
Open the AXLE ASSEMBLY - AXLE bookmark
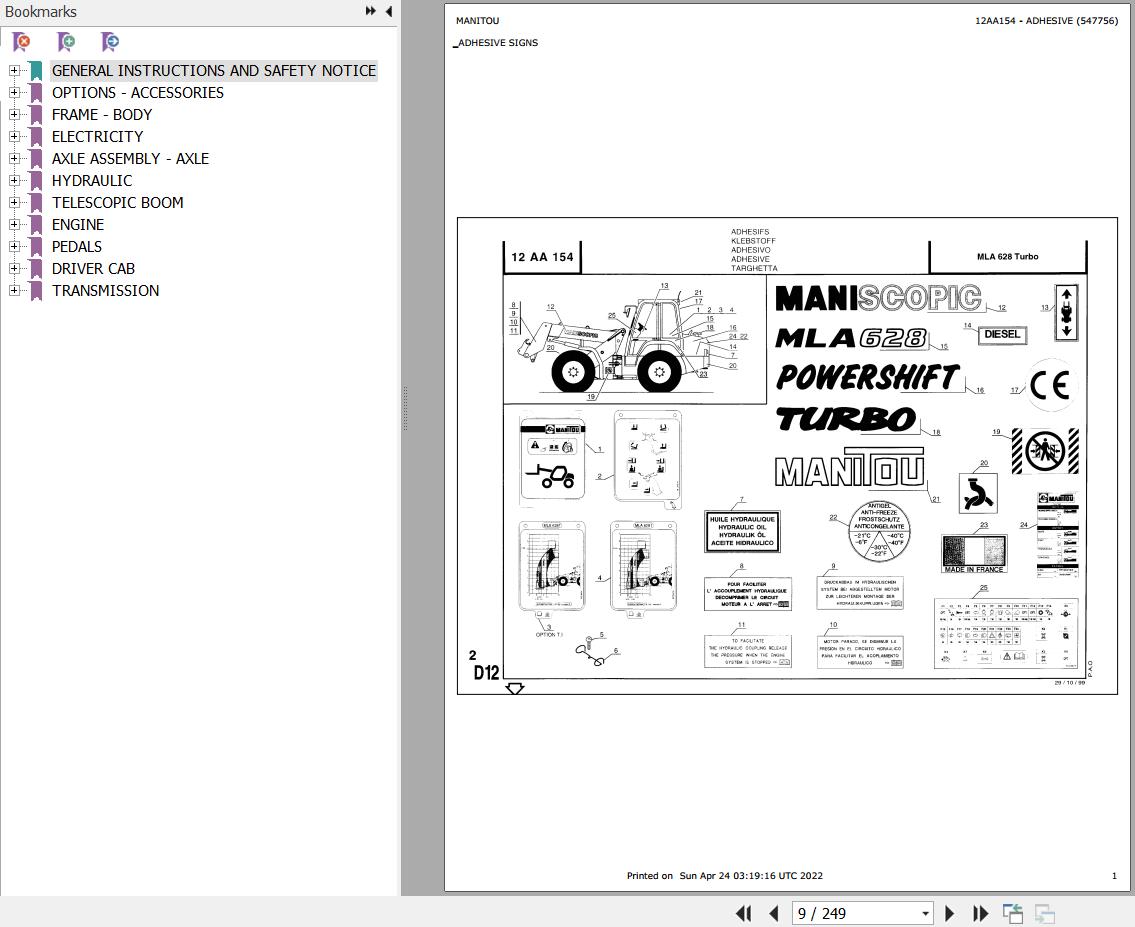130,158
